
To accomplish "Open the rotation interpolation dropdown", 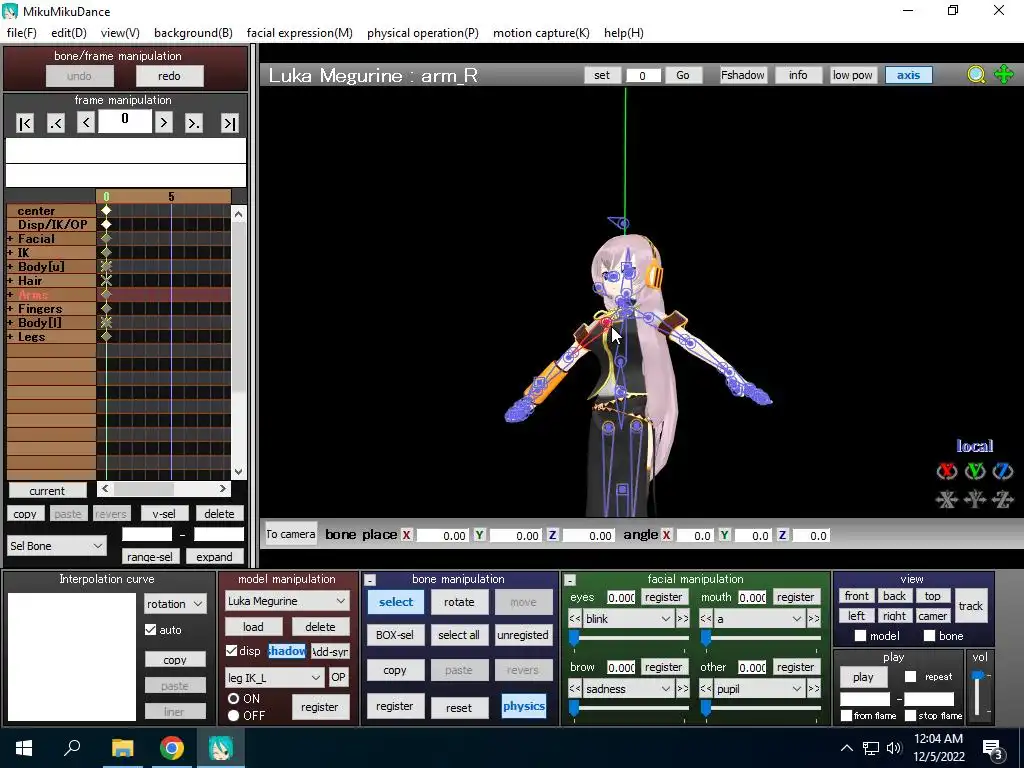I will coord(174,604).
